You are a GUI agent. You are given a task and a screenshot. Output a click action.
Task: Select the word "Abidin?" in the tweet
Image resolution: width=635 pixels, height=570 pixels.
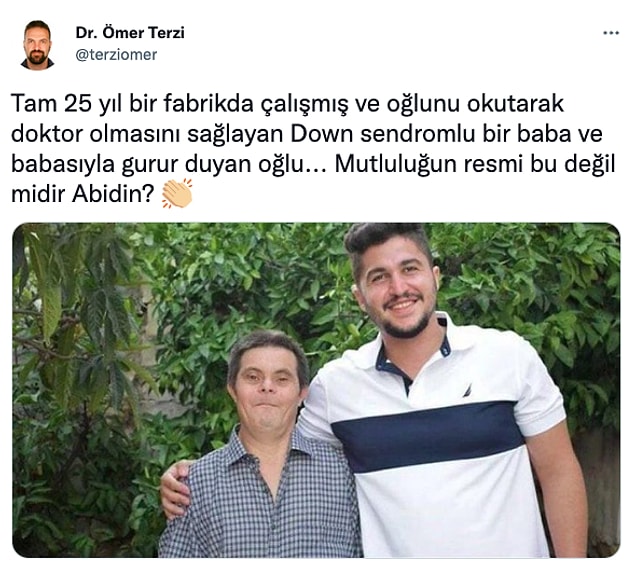(113, 194)
